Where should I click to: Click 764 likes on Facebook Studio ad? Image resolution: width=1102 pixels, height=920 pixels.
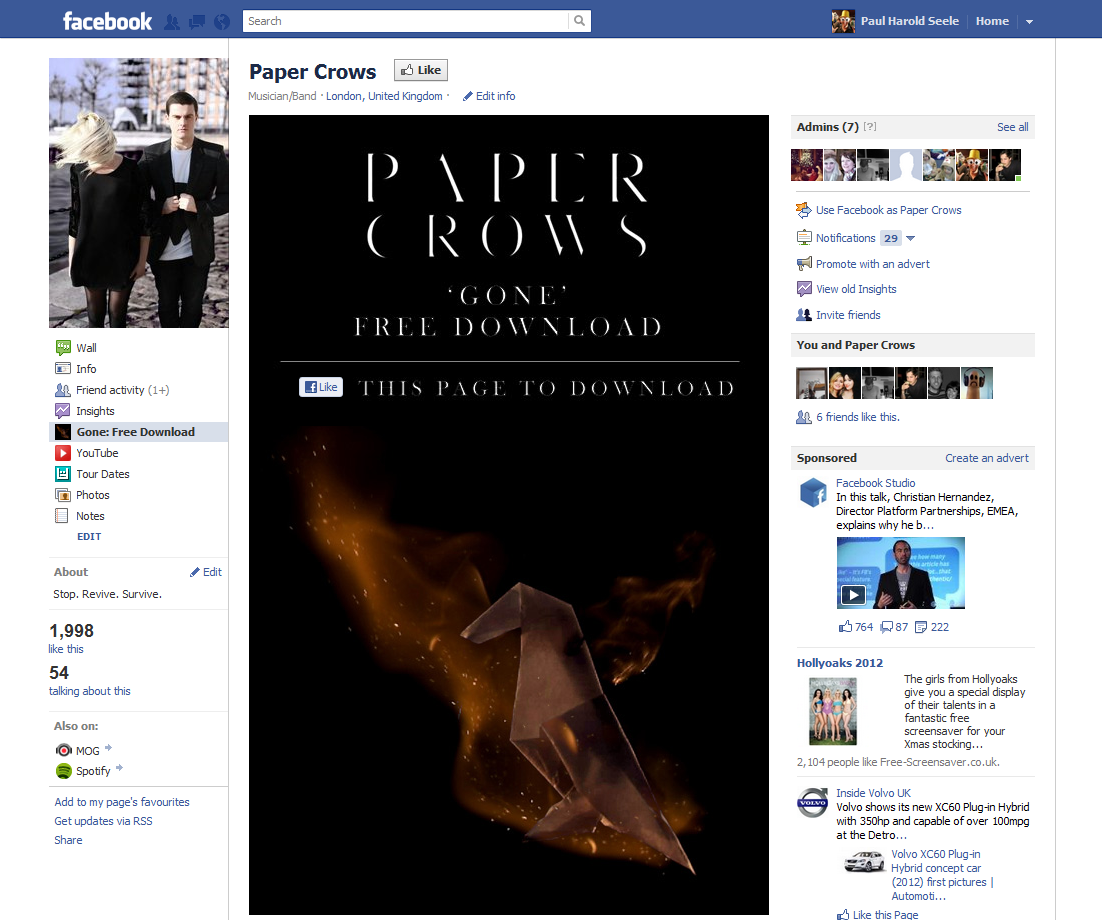coord(856,627)
